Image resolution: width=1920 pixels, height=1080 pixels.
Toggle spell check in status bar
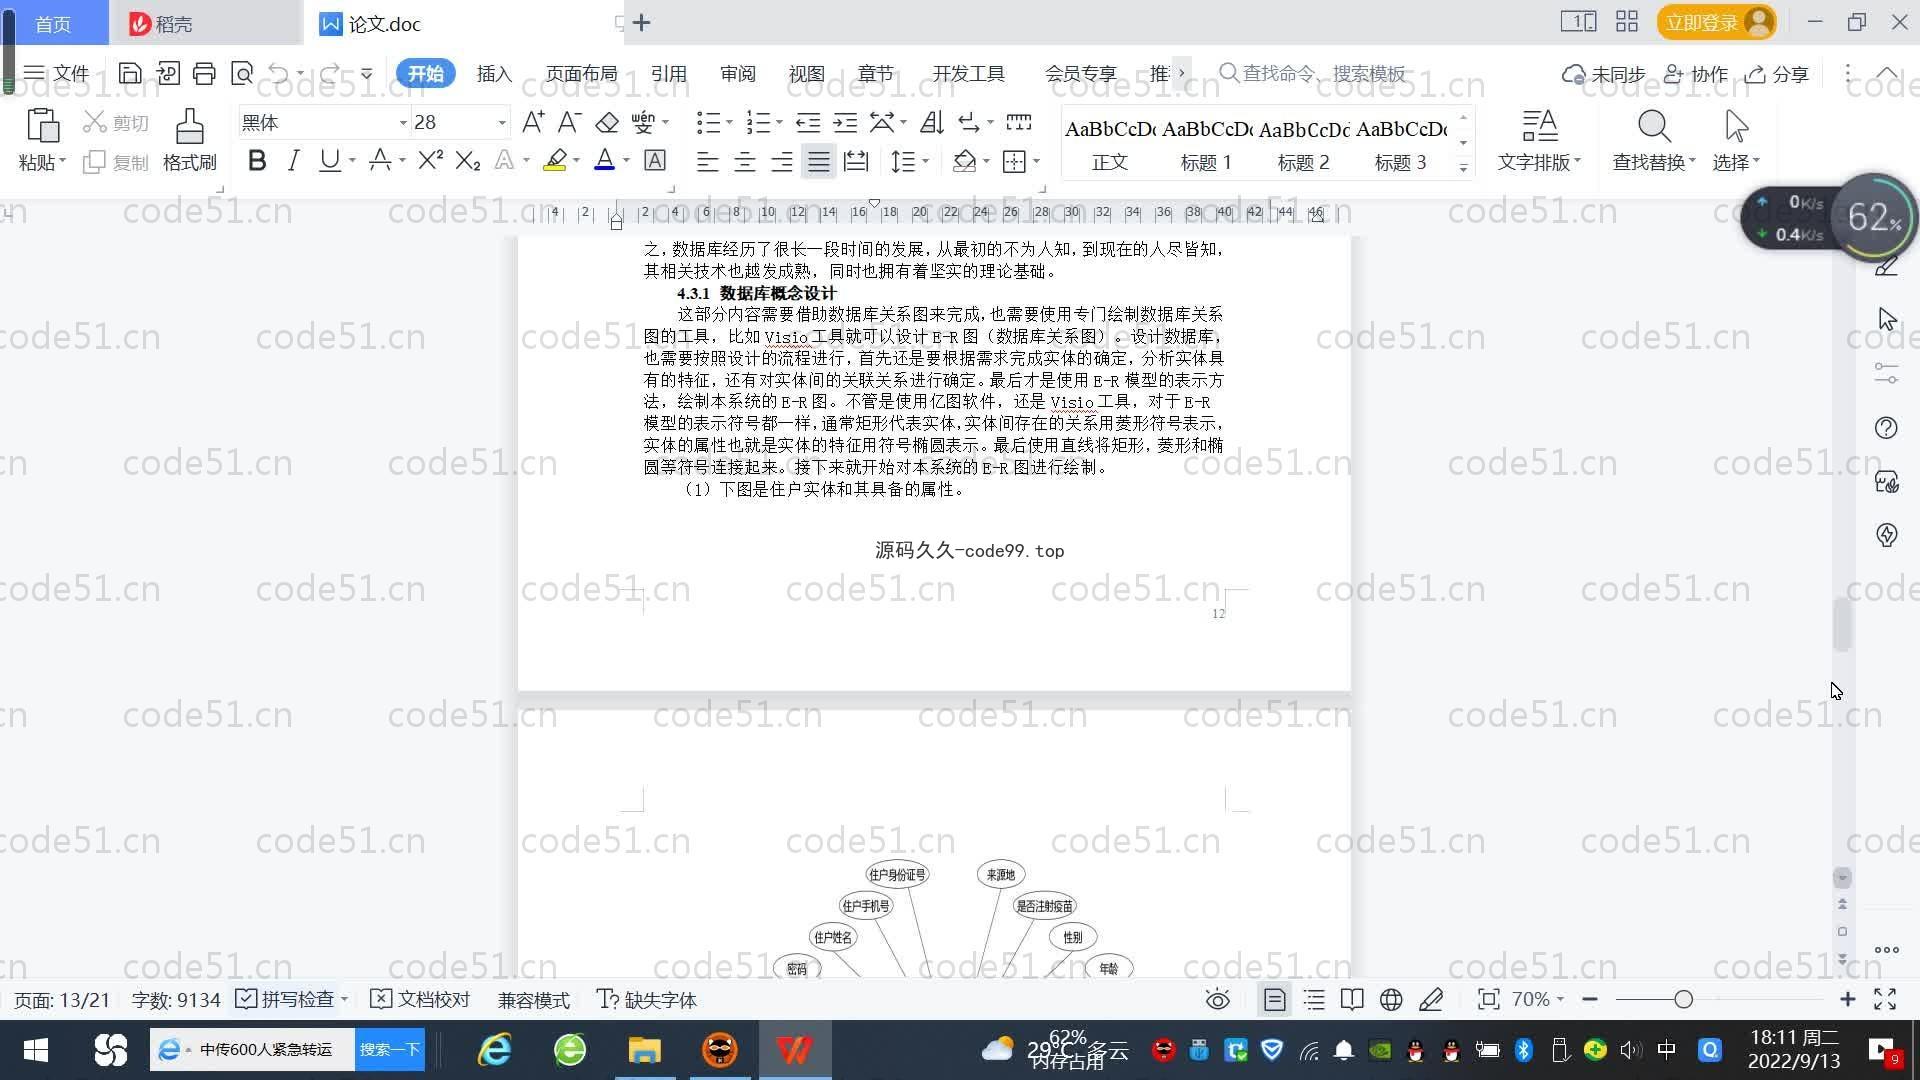(291, 999)
